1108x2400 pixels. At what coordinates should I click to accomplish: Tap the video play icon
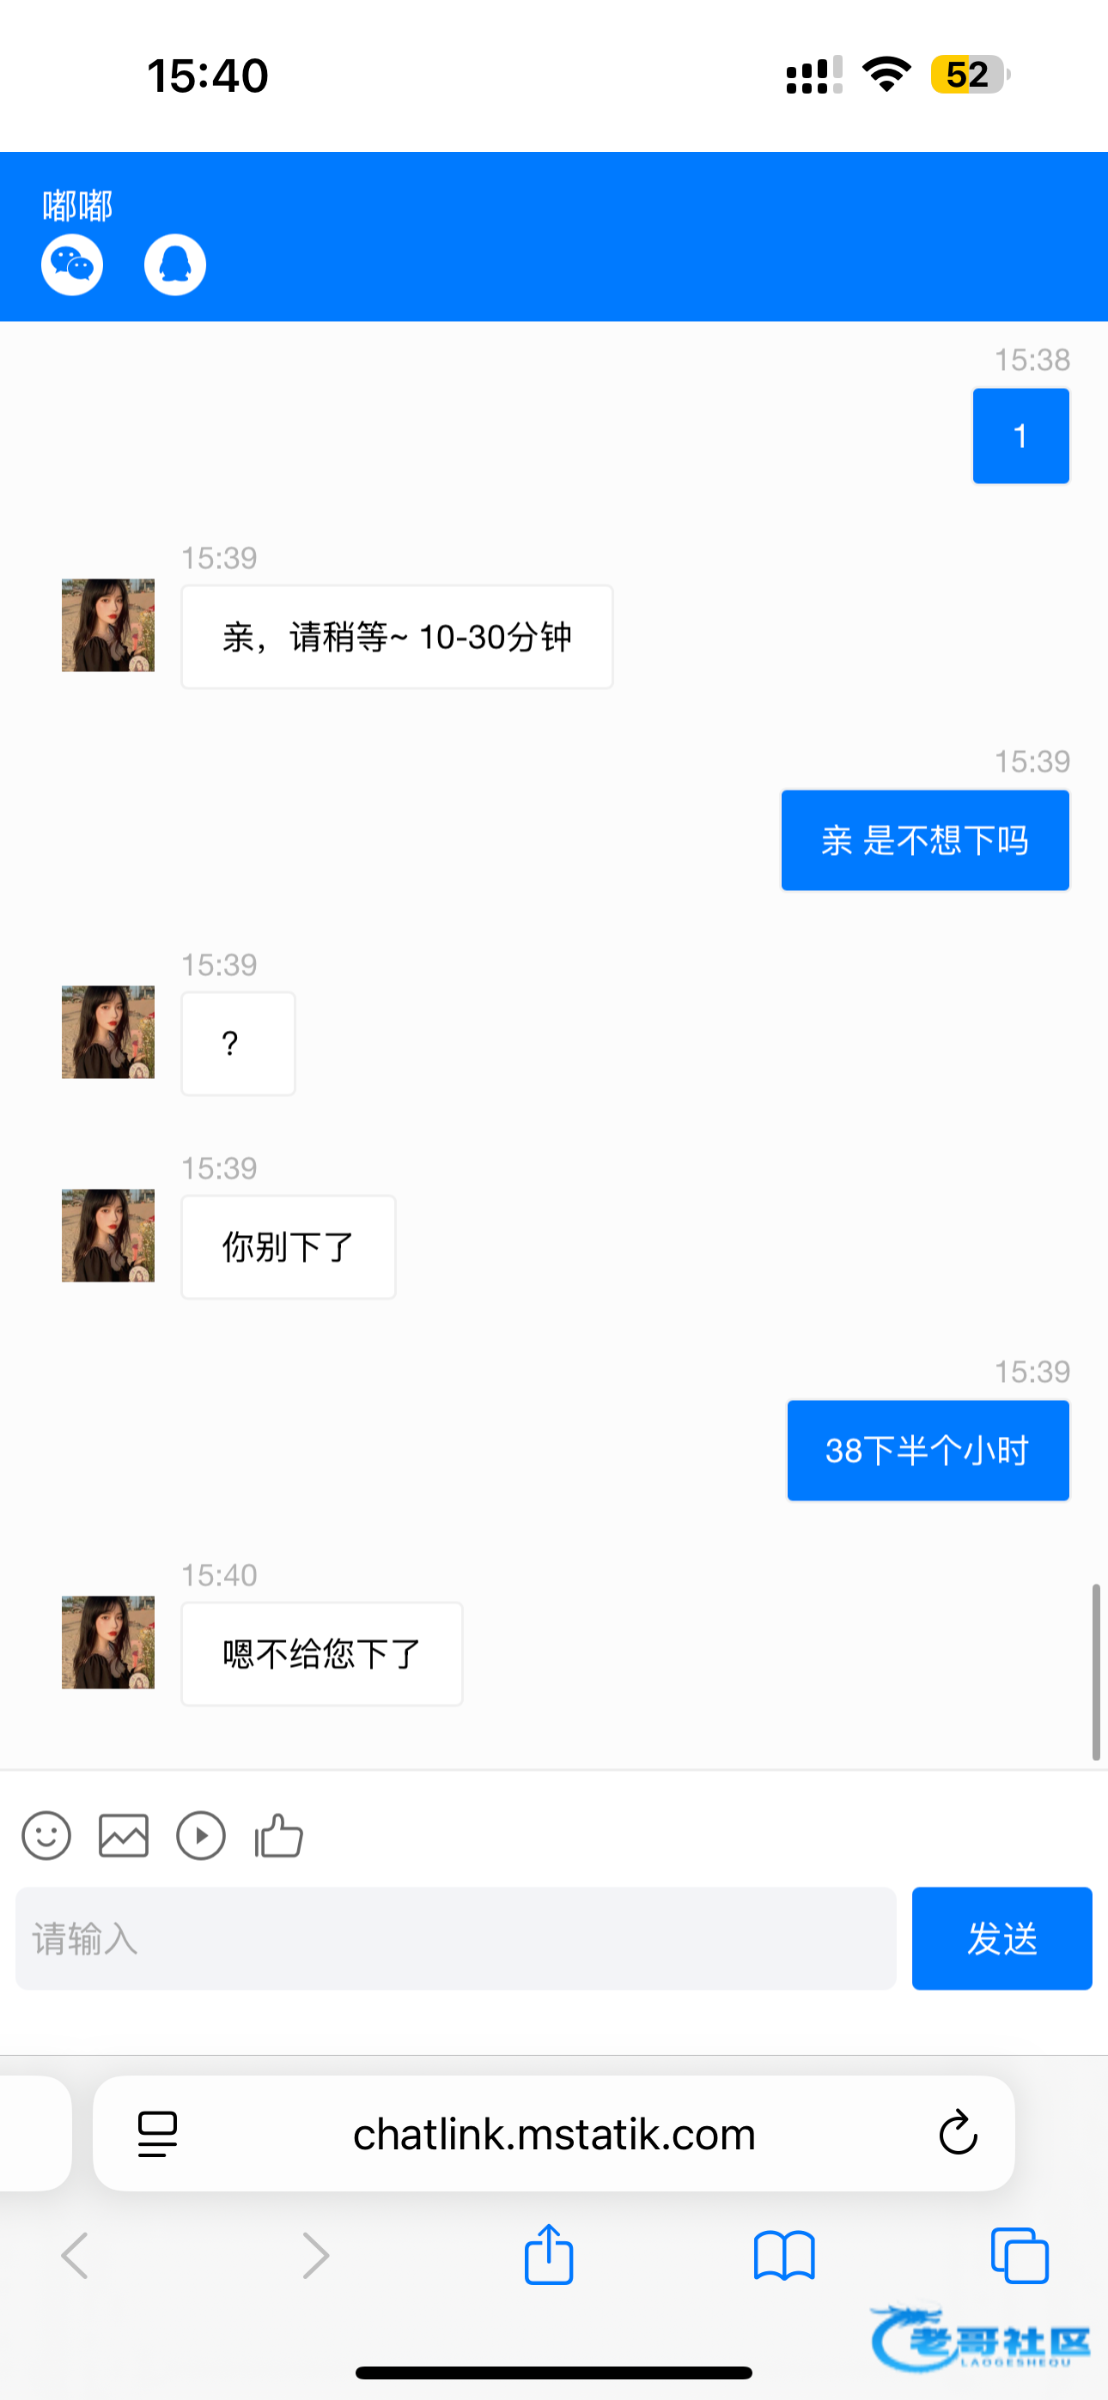click(x=201, y=1836)
